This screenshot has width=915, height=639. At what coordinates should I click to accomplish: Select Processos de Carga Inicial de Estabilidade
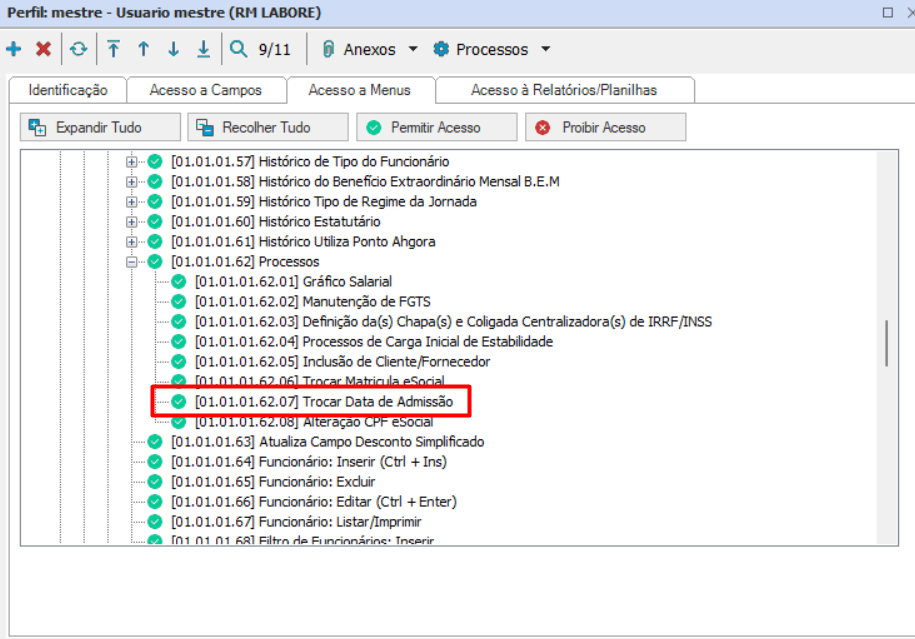tap(374, 341)
